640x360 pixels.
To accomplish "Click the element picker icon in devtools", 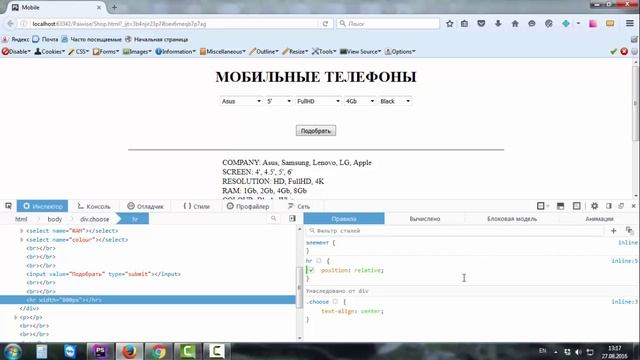I will [8, 206].
